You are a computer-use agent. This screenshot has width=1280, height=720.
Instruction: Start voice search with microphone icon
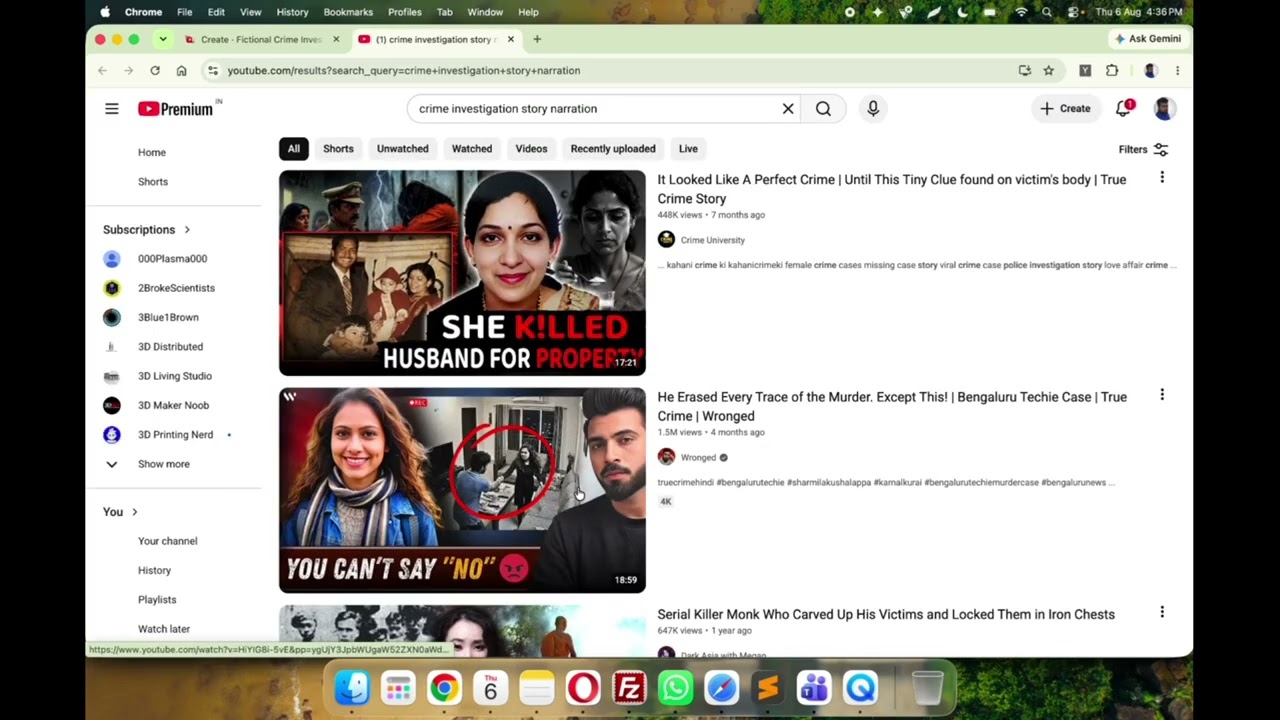click(x=873, y=109)
